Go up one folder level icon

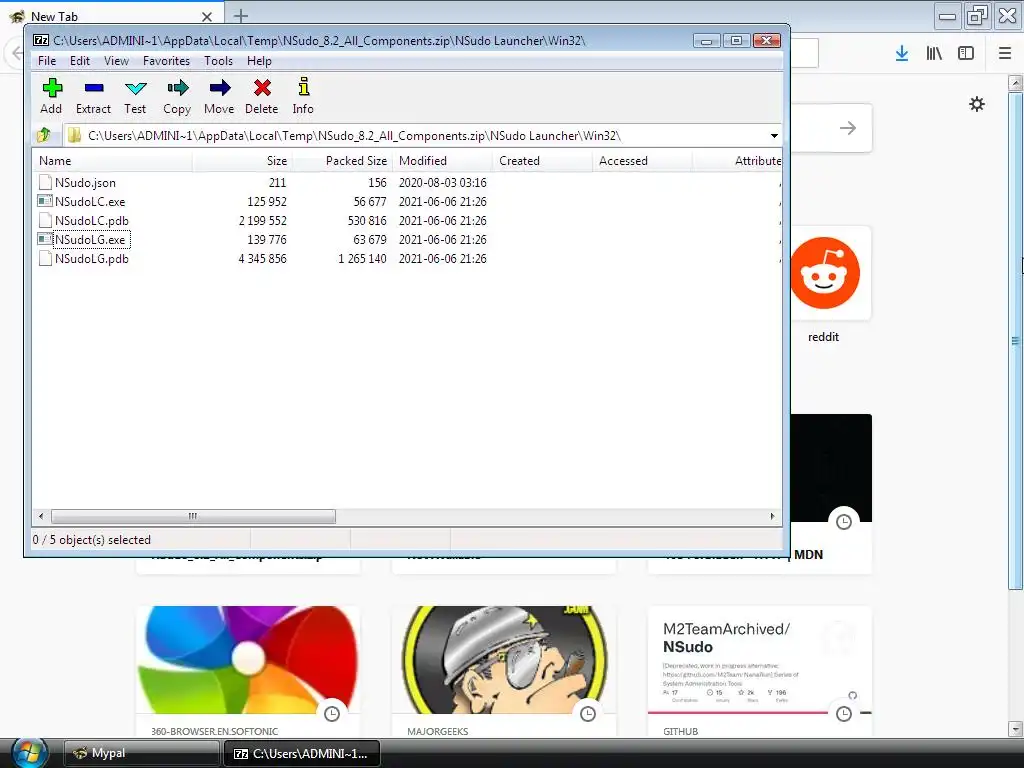click(44, 135)
